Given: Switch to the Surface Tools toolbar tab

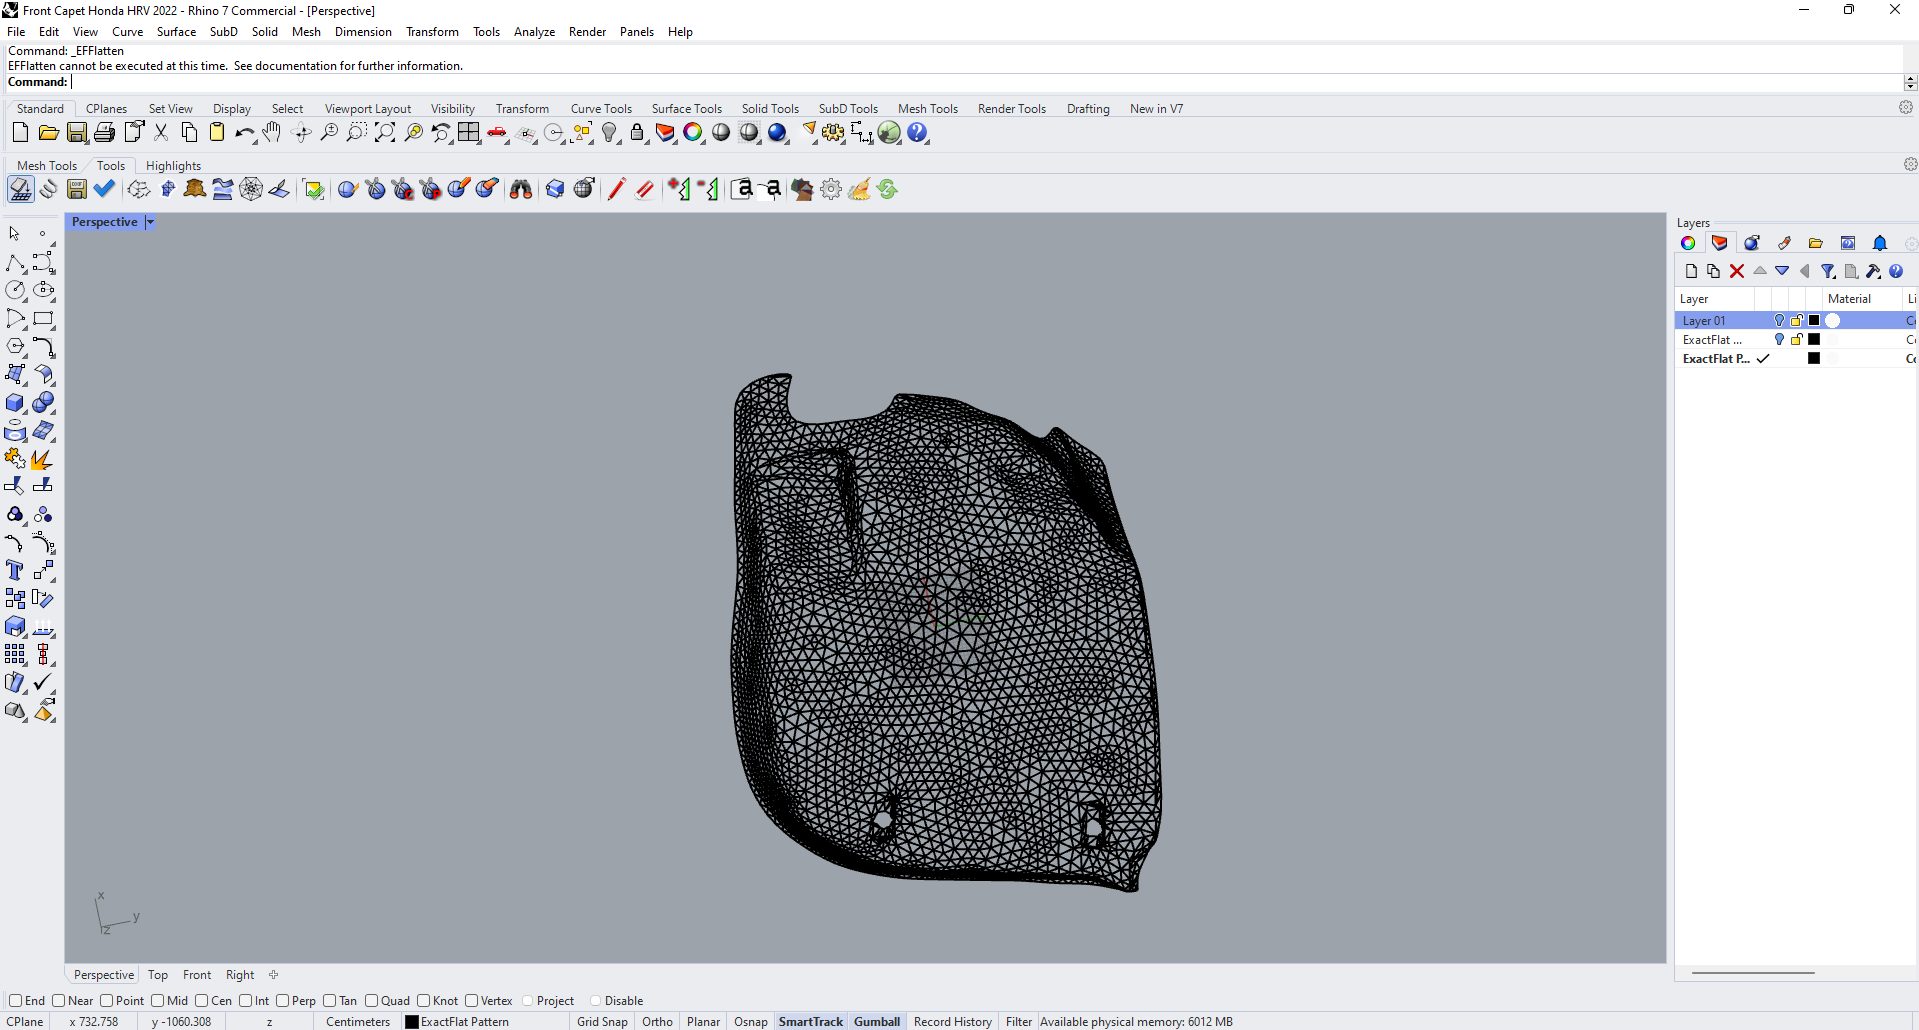Looking at the screenshot, I should [686, 109].
